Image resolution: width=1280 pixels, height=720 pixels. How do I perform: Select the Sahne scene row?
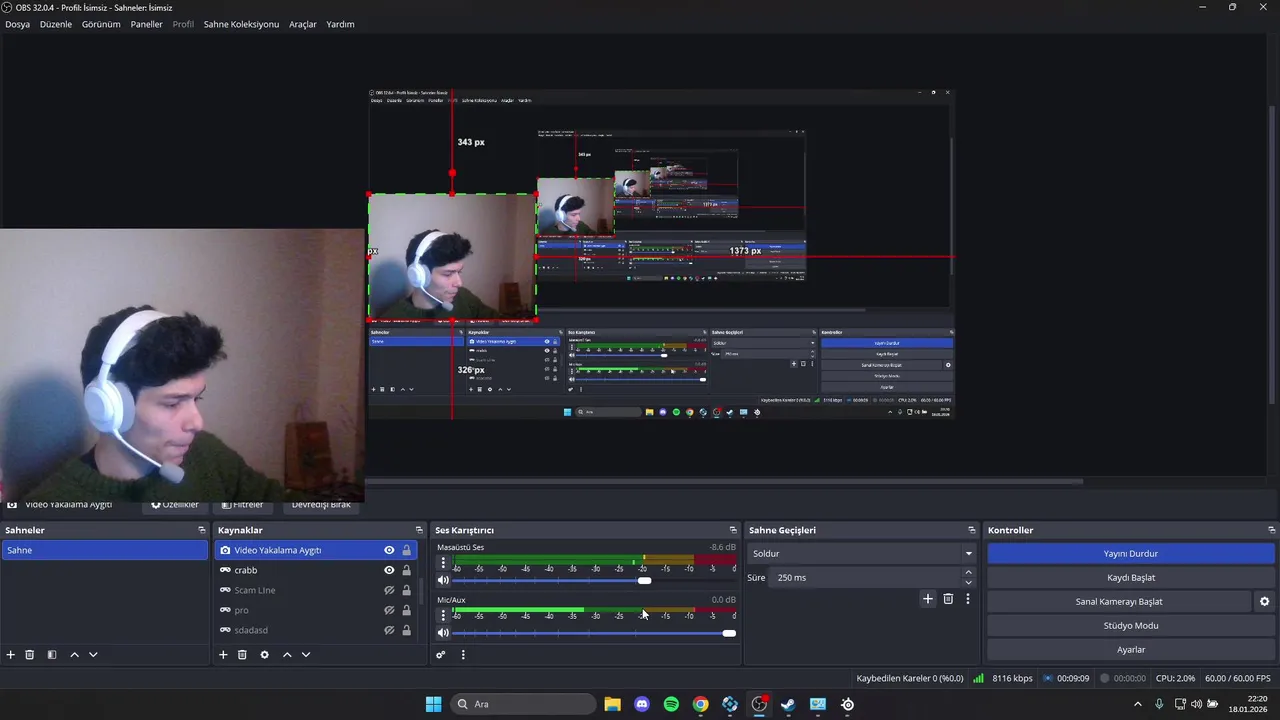[x=105, y=550]
